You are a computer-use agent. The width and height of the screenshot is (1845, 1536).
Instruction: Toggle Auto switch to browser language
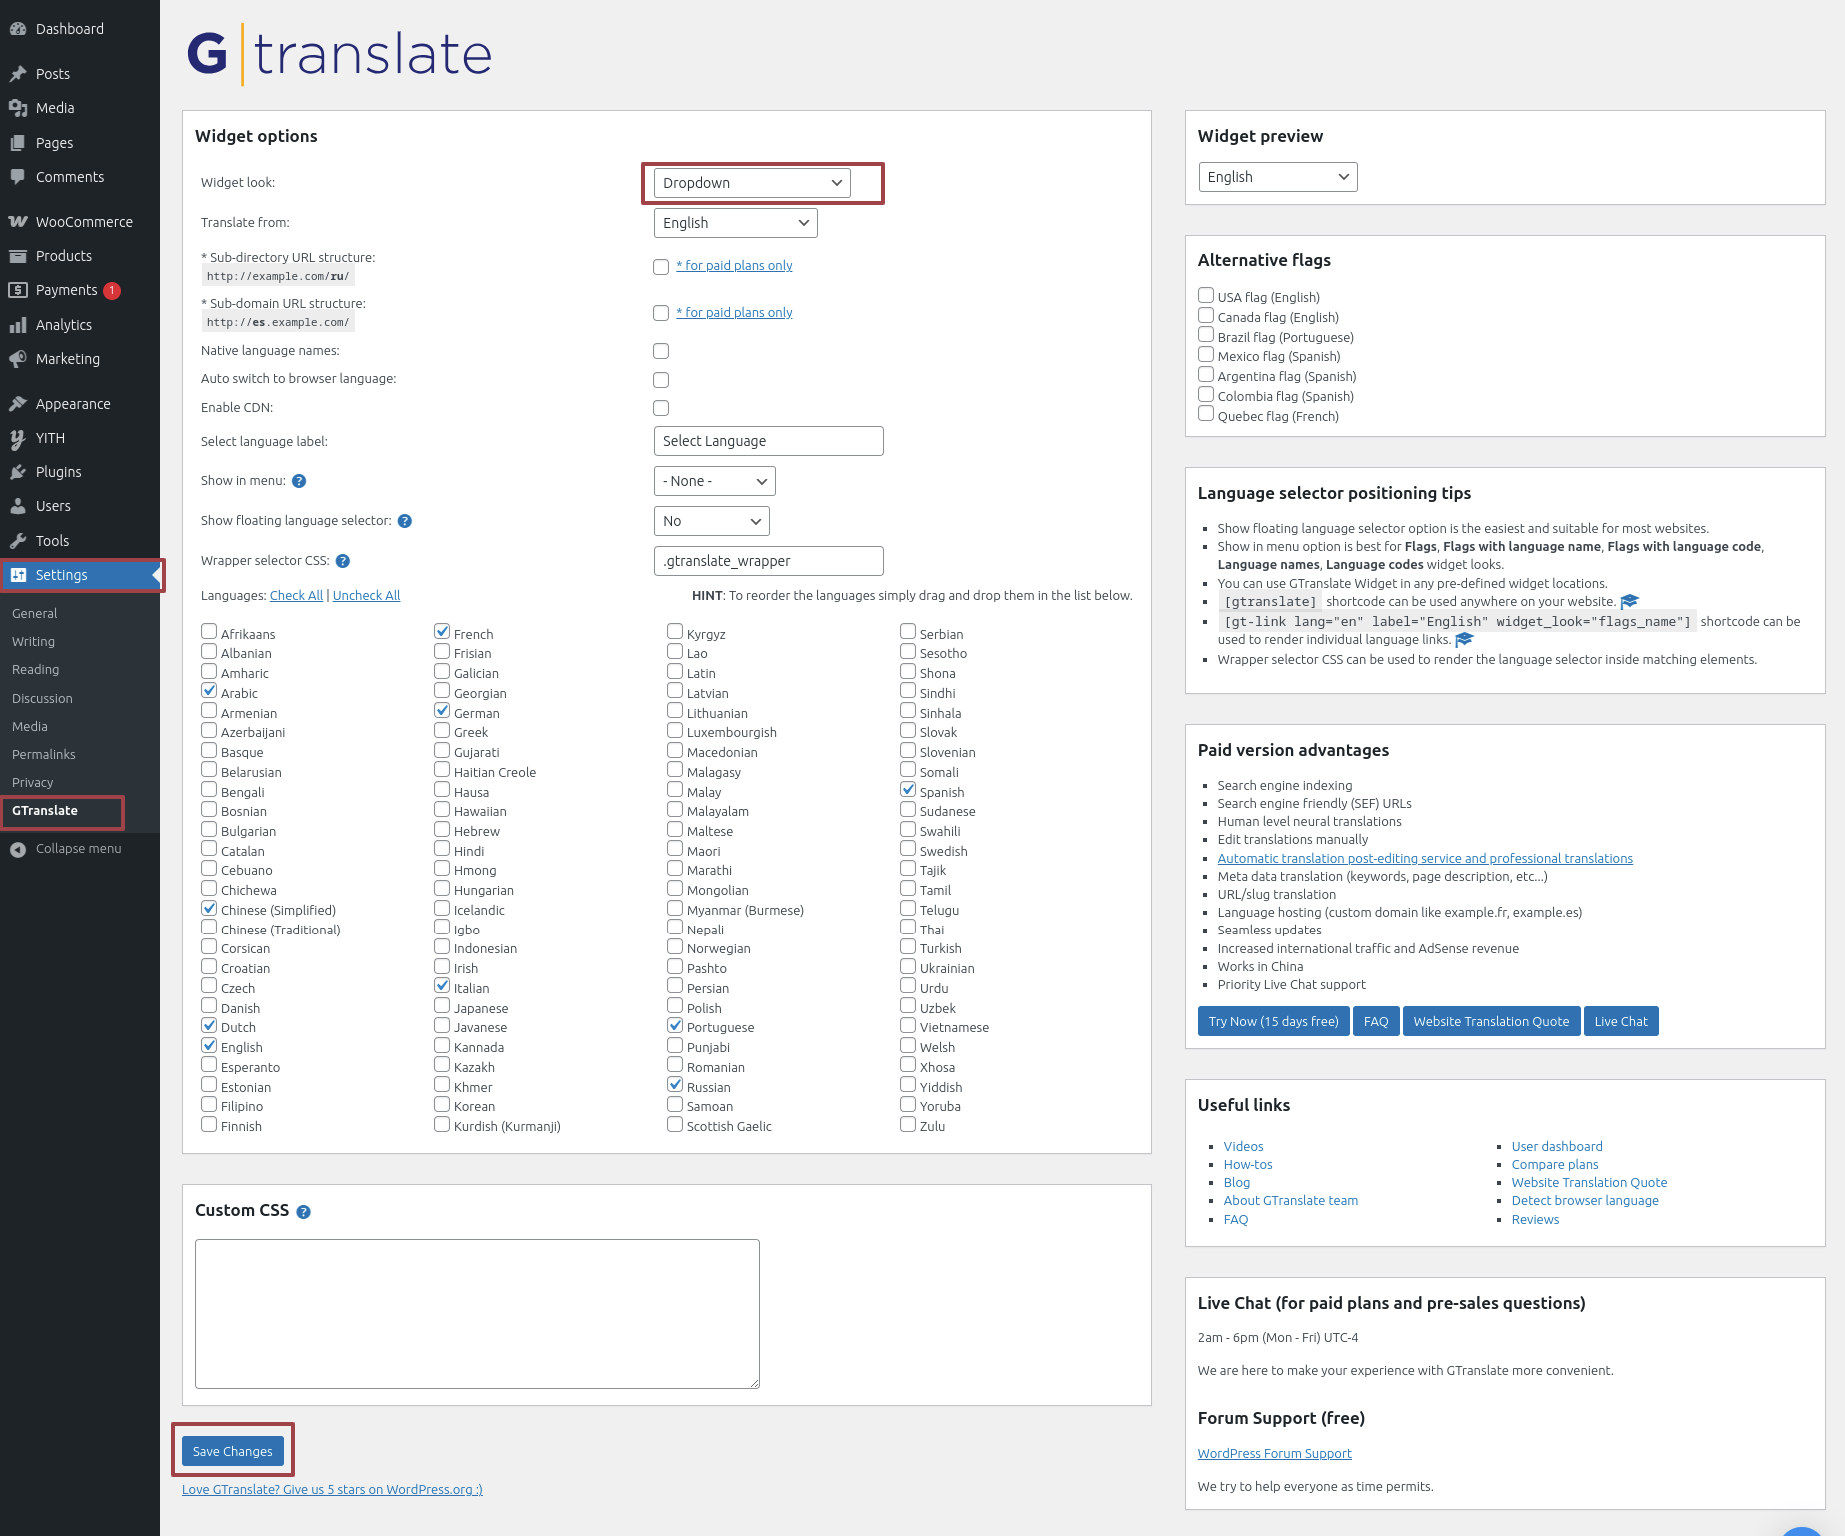pyautogui.click(x=661, y=380)
